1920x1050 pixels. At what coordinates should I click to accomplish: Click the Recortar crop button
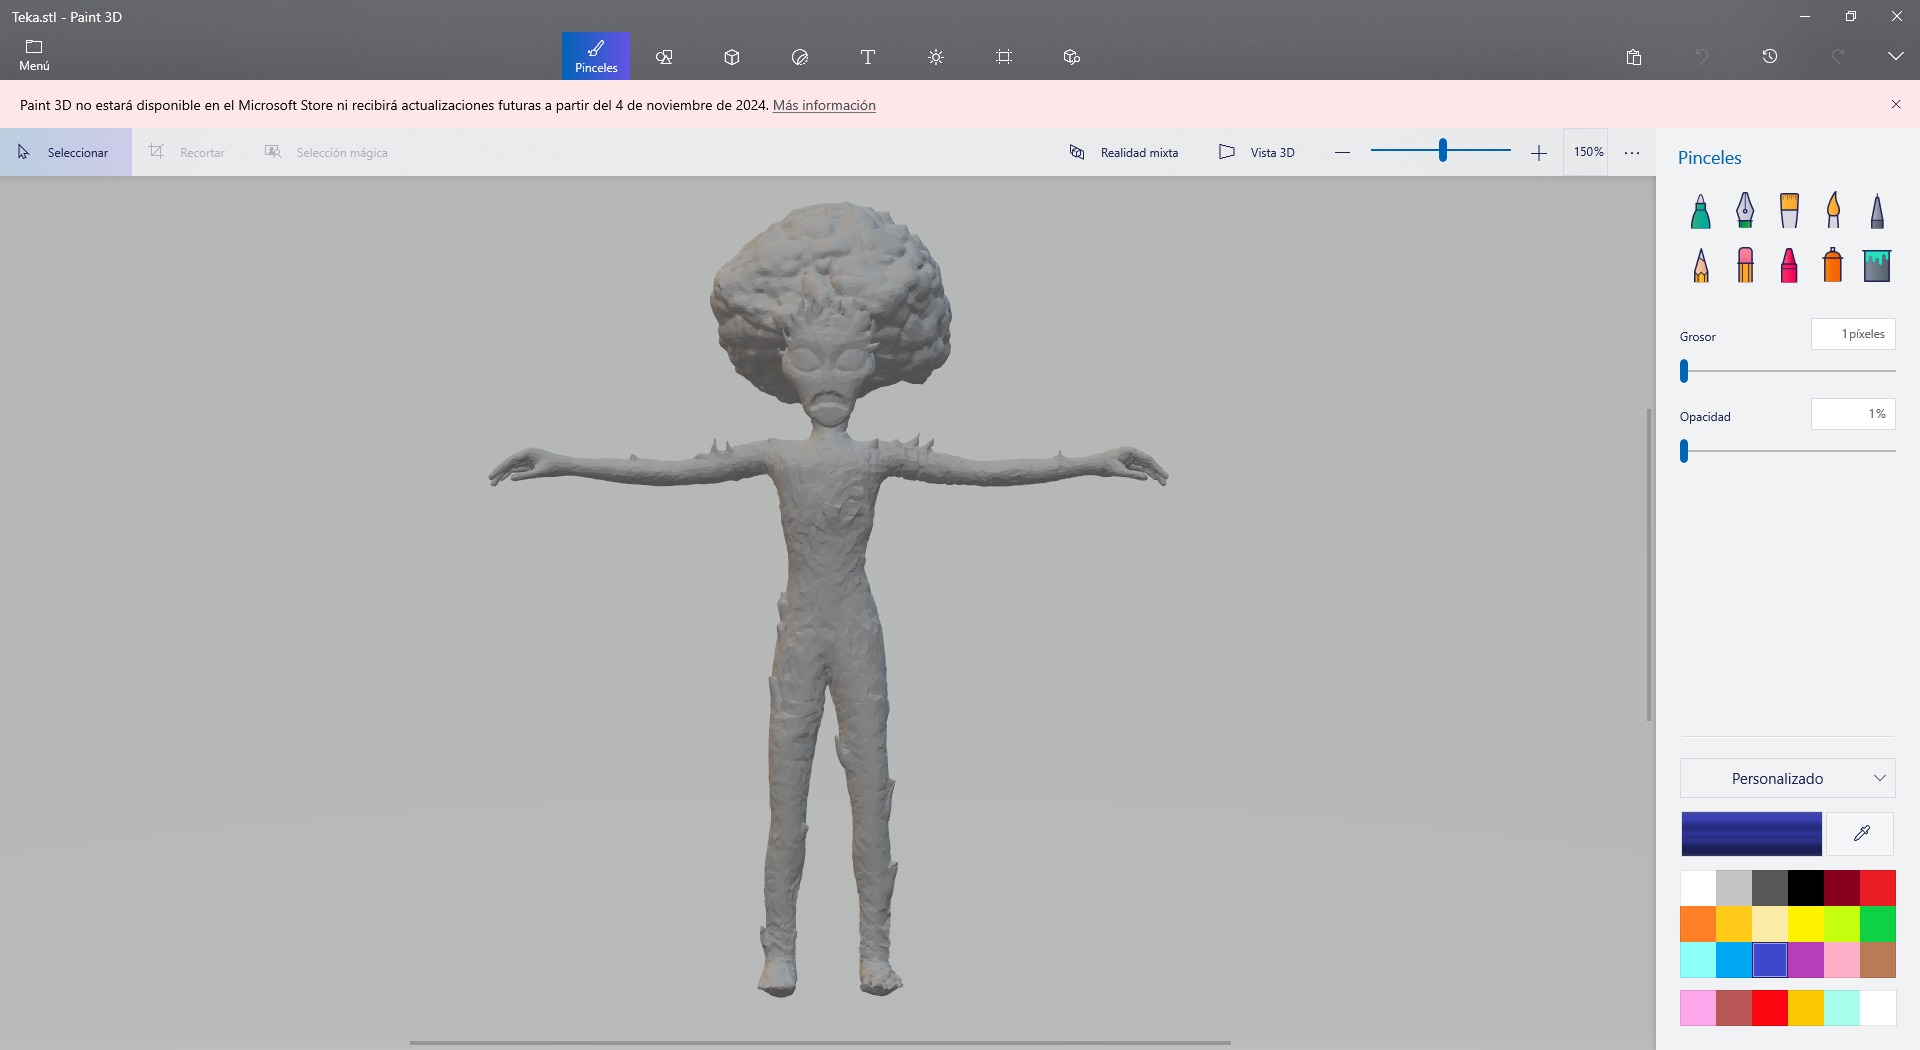[x=187, y=152]
